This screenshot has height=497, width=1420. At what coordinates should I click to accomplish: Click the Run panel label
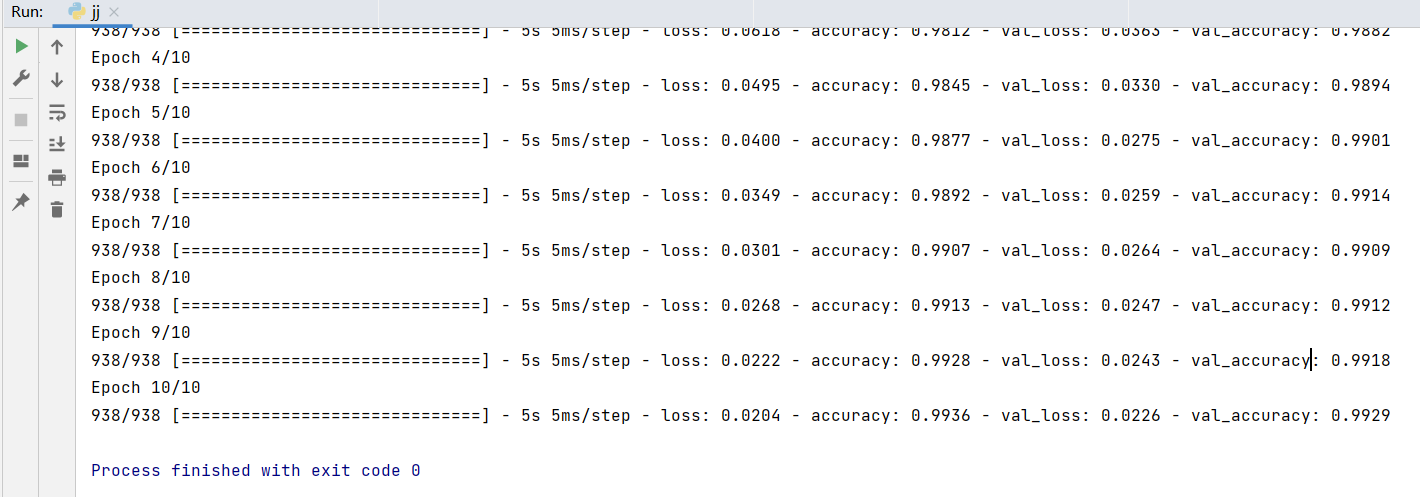coord(27,12)
